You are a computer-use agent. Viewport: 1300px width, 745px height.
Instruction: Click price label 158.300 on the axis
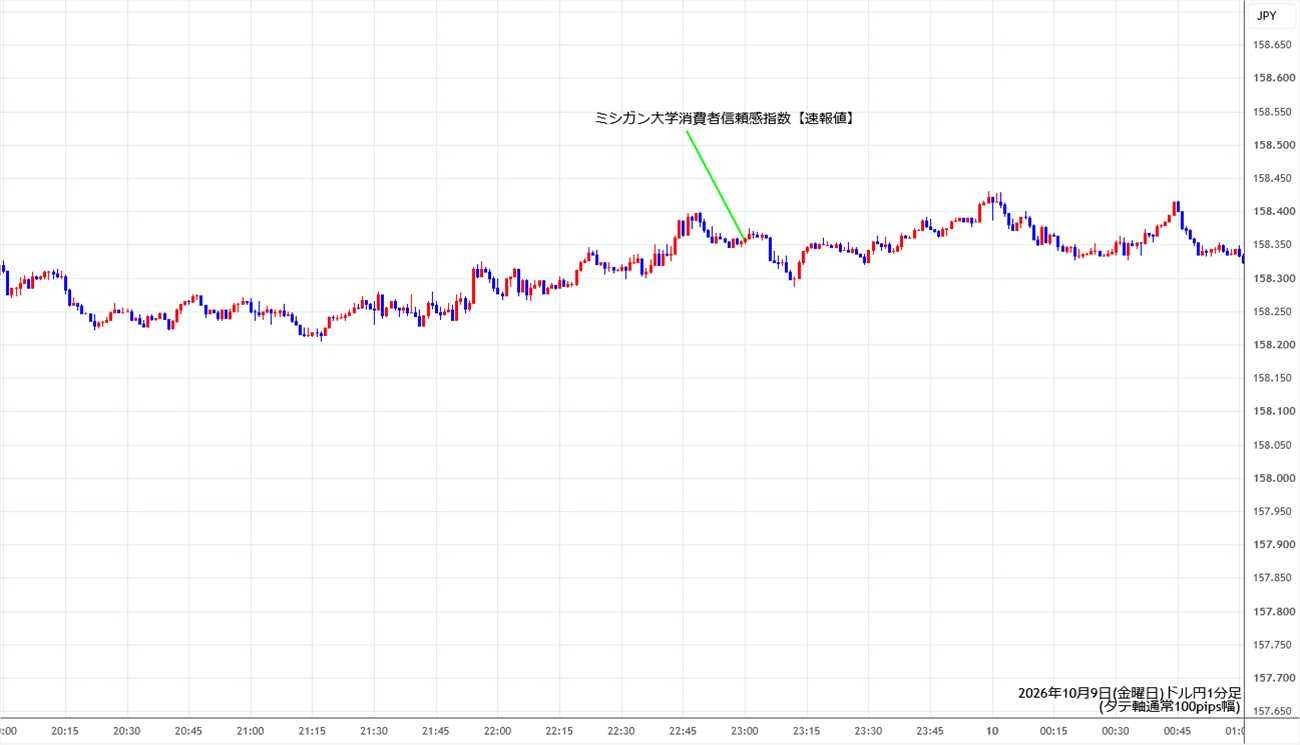[1272, 278]
